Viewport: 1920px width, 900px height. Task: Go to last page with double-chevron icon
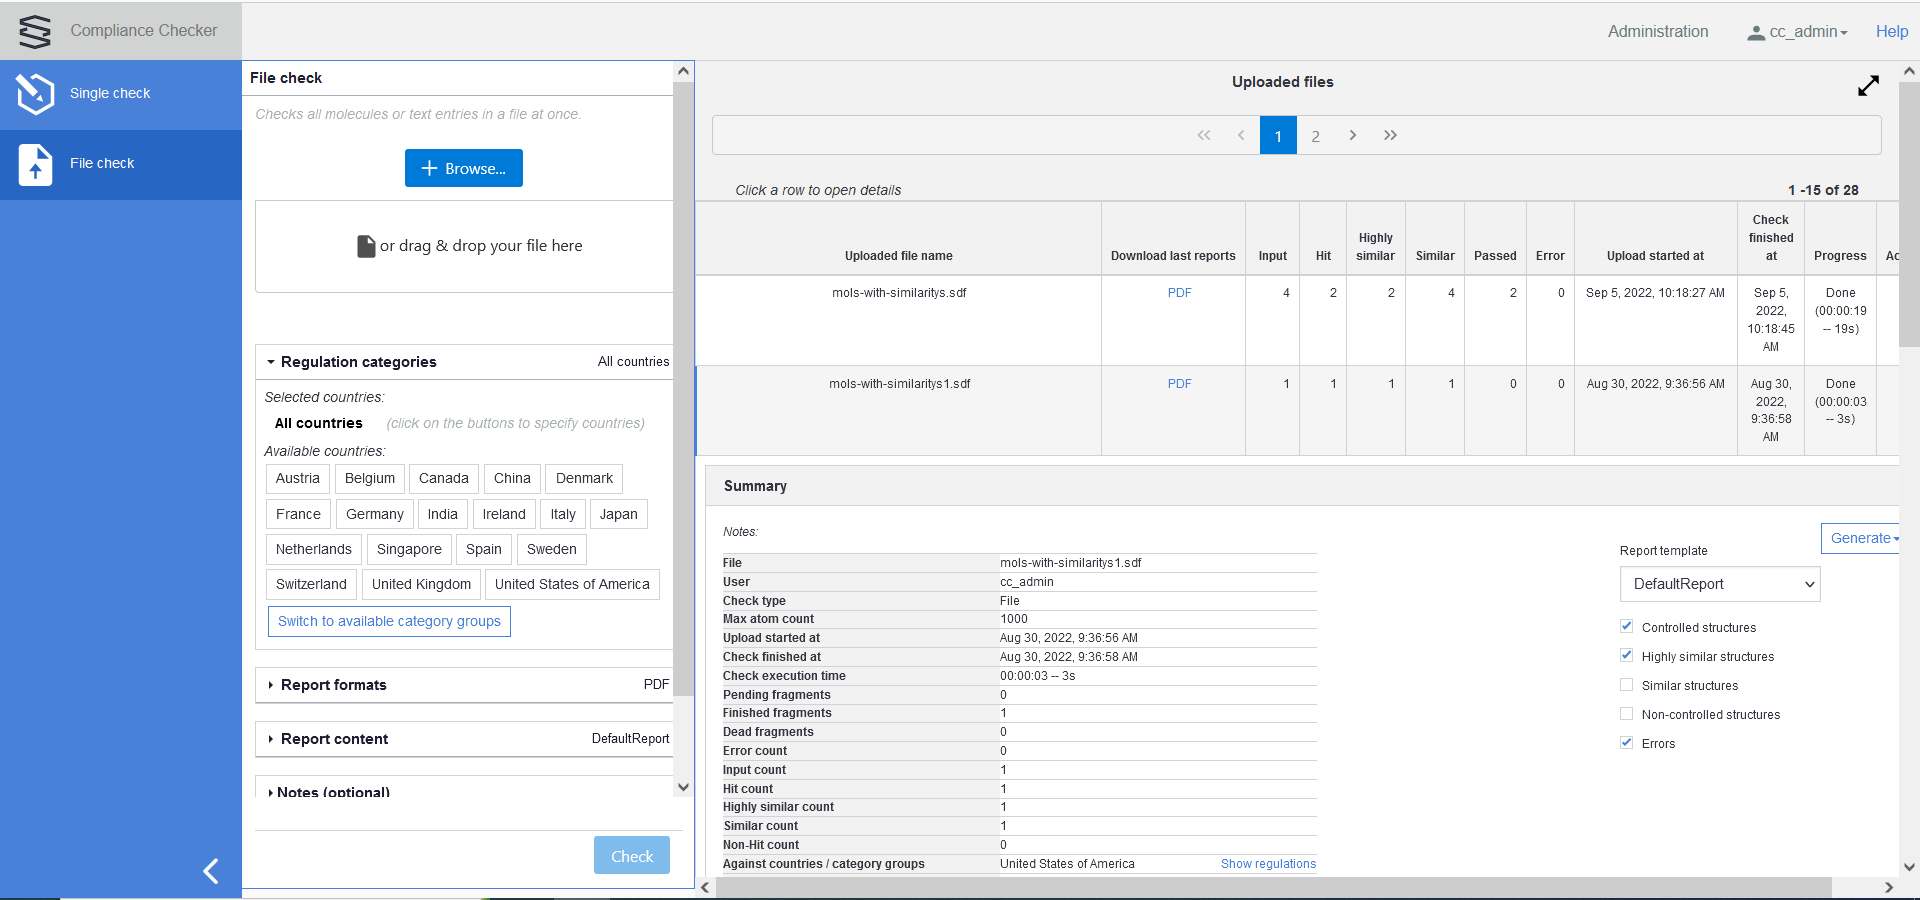coord(1390,135)
